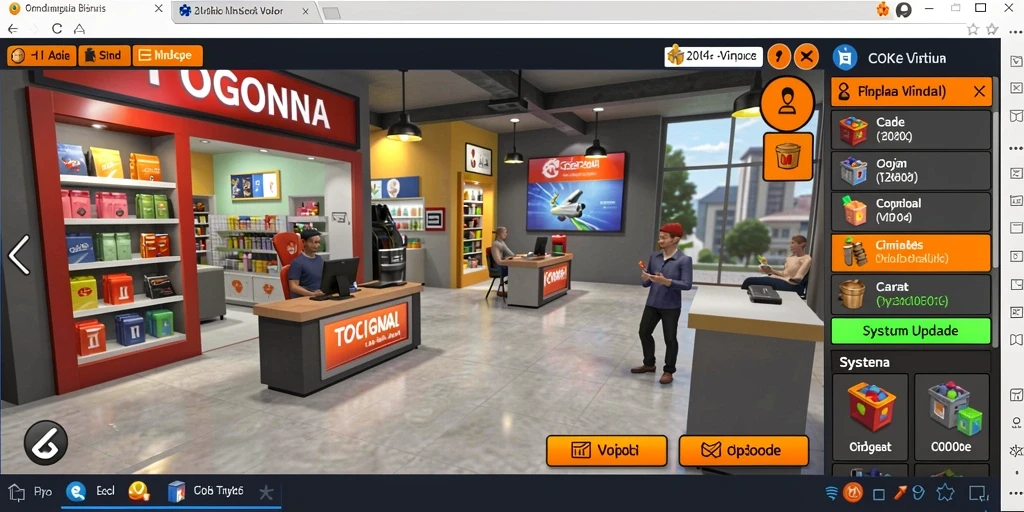Click the orange bucket icon below avatar

tap(788, 157)
